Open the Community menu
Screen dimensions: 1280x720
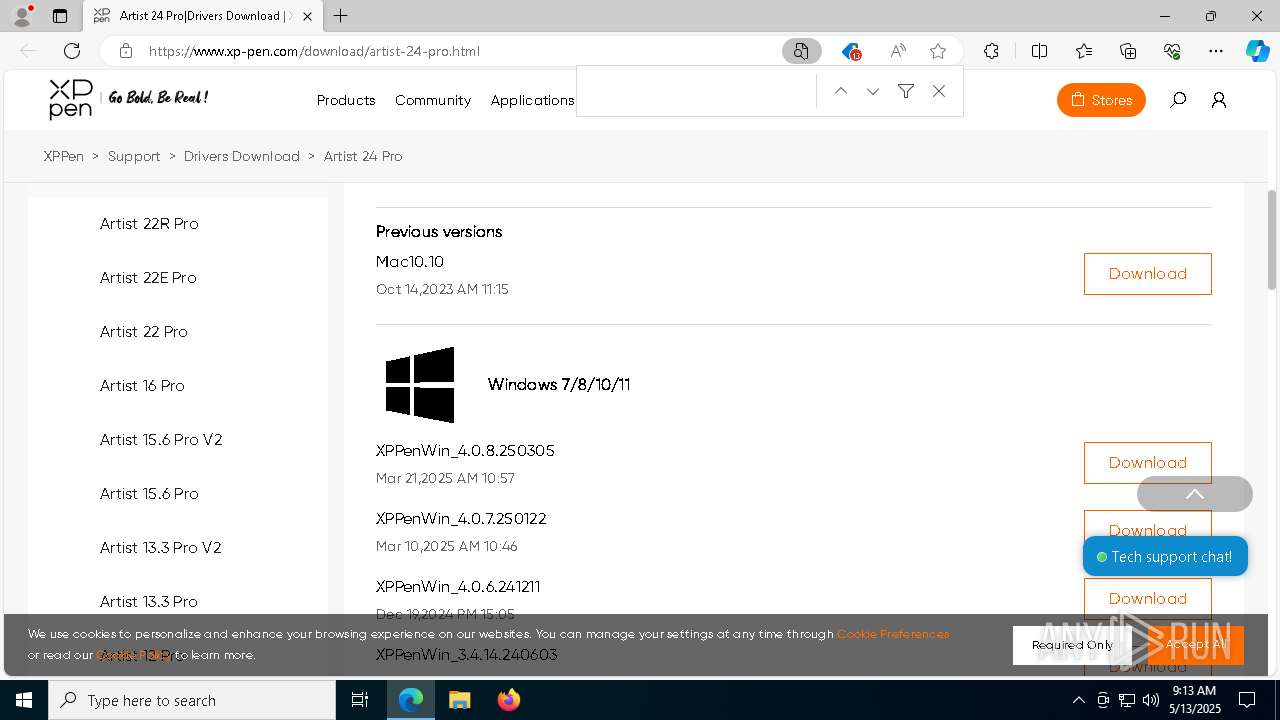tap(433, 100)
